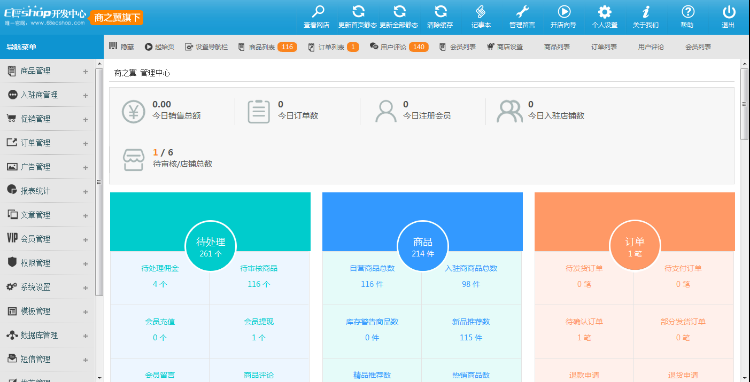Click the 隐藏 toolbar item
Viewport: 750px width, 382px height.
[121, 47]
